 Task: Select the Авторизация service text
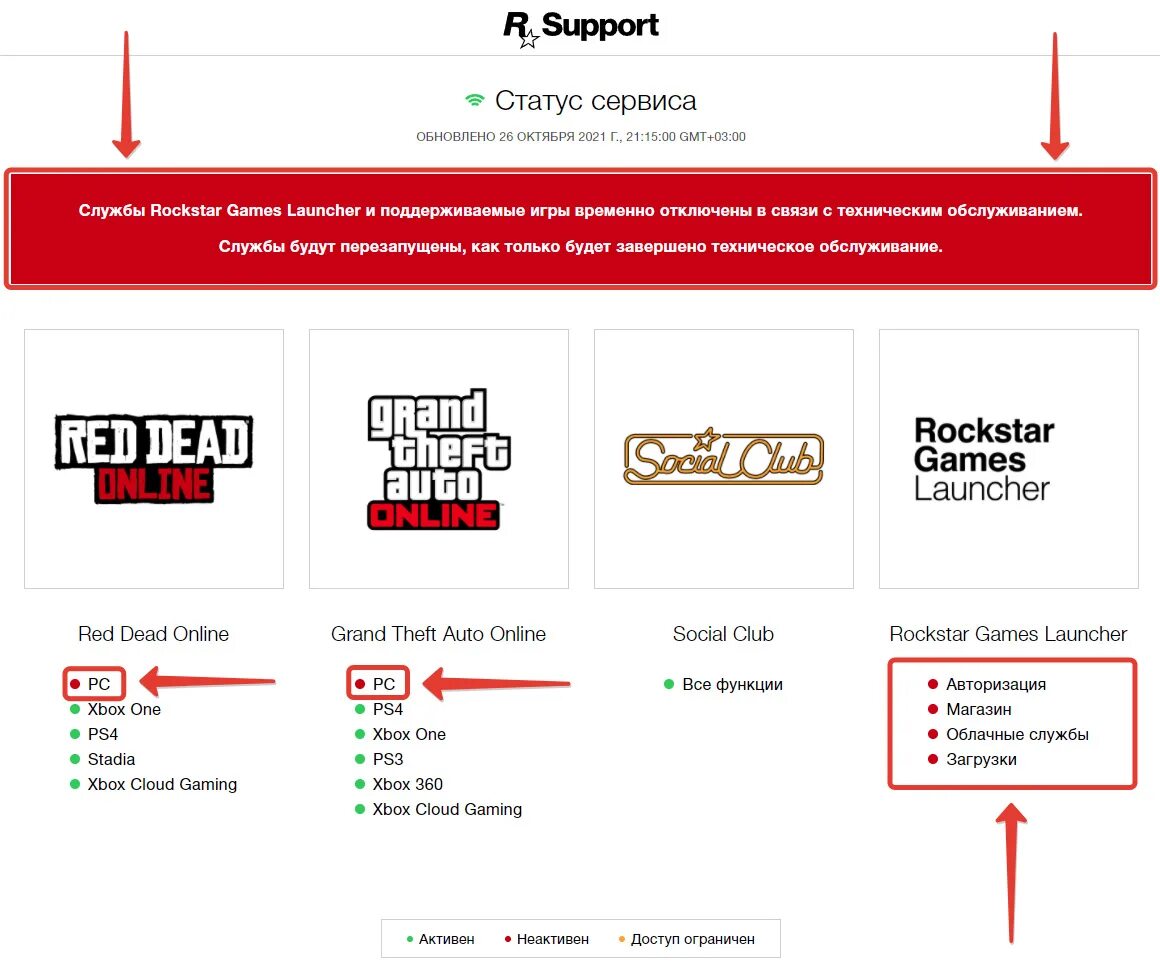point(996,684)
